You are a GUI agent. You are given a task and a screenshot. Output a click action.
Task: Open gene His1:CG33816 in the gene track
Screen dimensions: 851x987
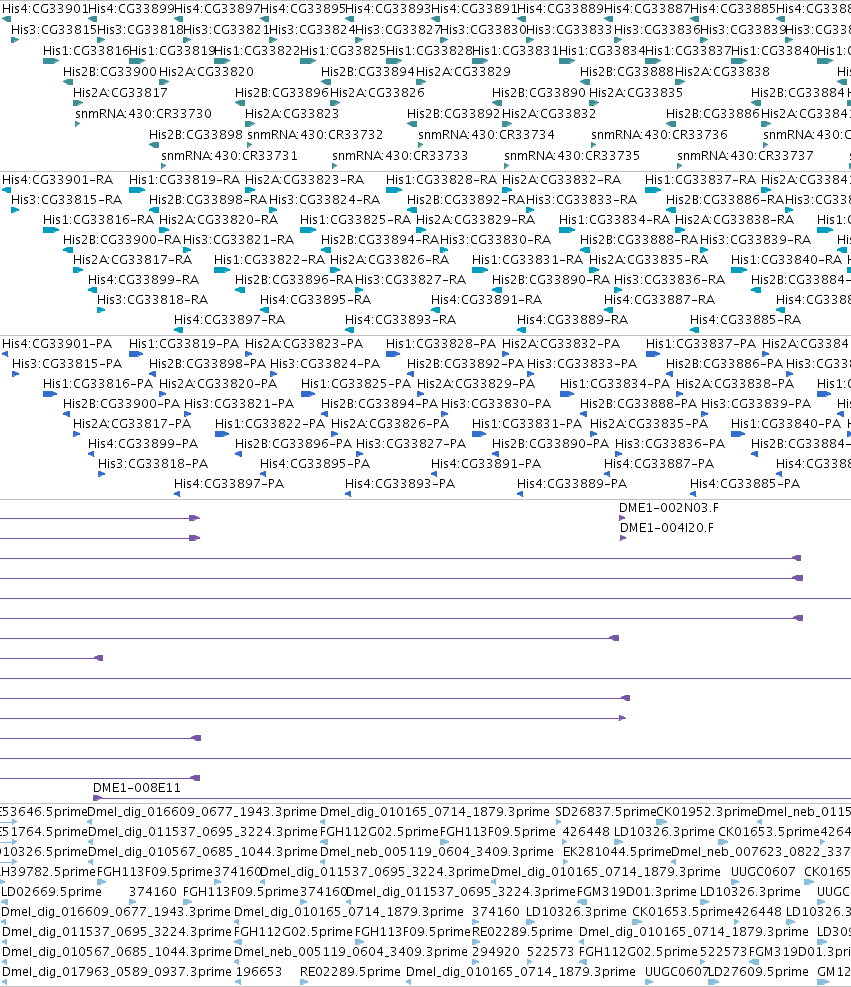[x=86, y=50]
